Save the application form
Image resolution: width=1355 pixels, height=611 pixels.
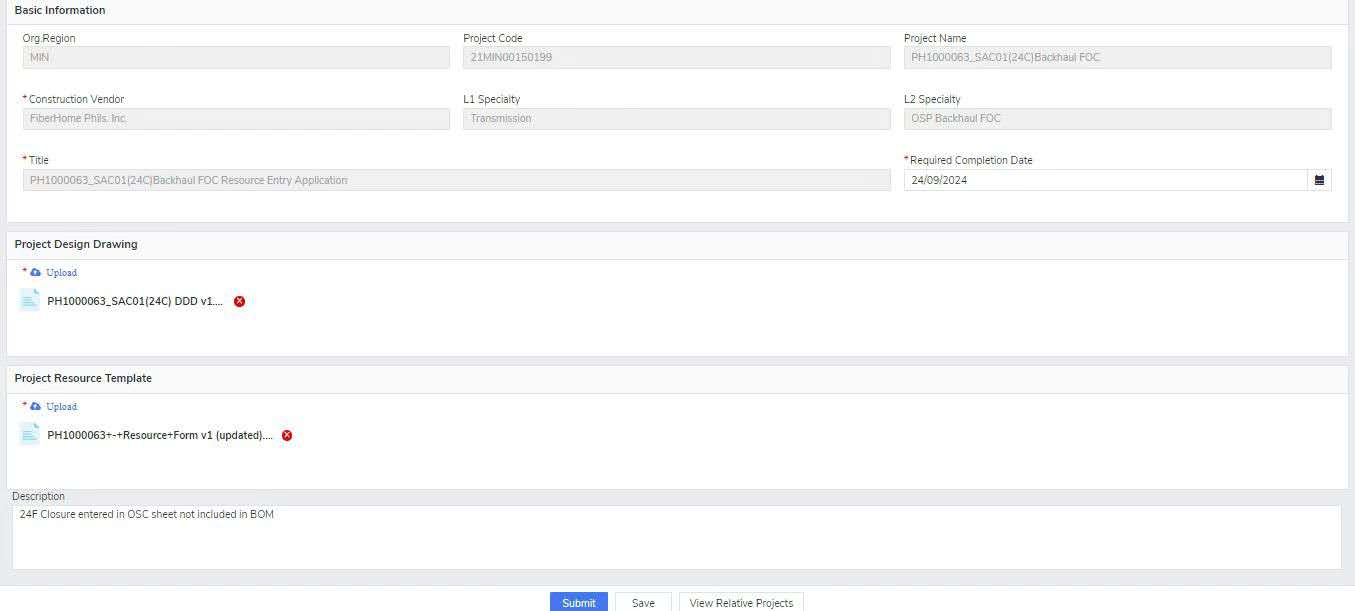(x=643, y=602)
